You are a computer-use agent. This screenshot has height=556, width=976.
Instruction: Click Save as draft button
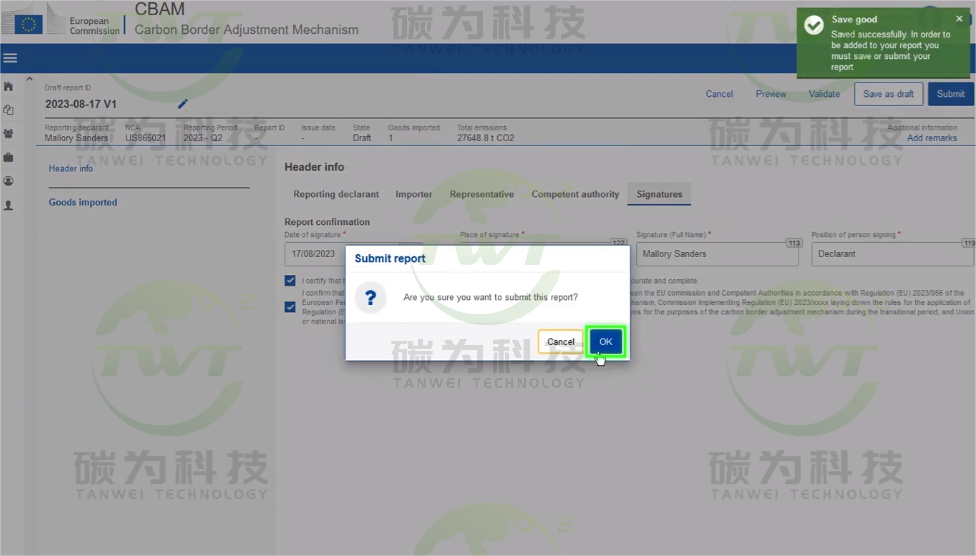pyautogui.click(x=888, y=94)
